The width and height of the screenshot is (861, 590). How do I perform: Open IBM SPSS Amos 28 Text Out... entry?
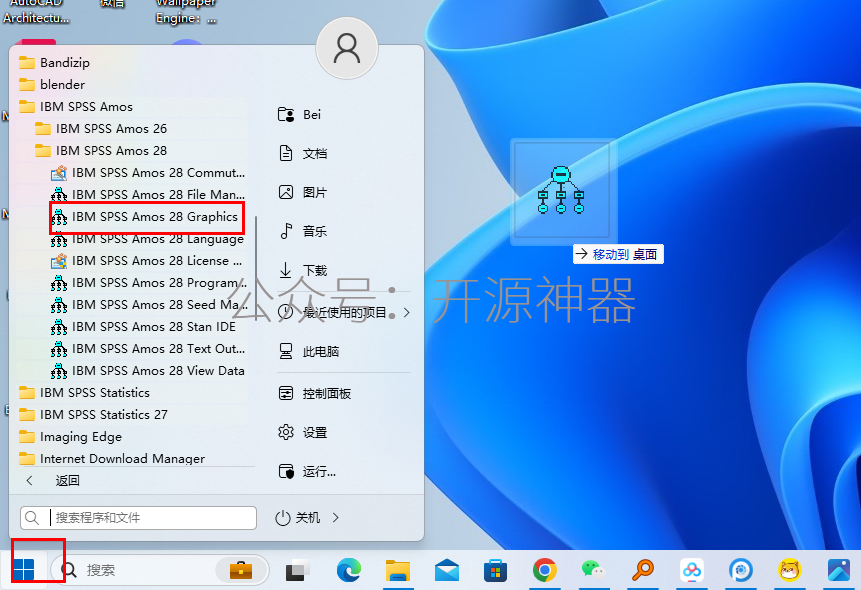coord(148,349)
